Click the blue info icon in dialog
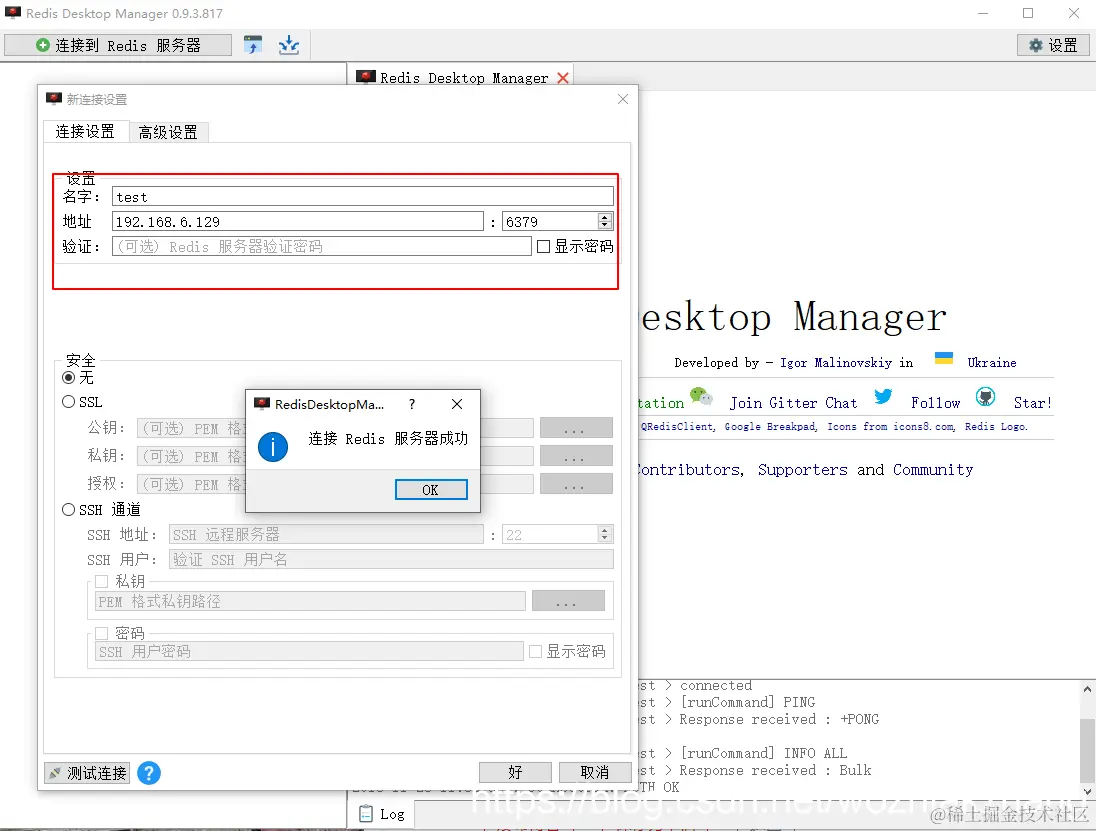Screen dimensions: 1096x831 273,447
